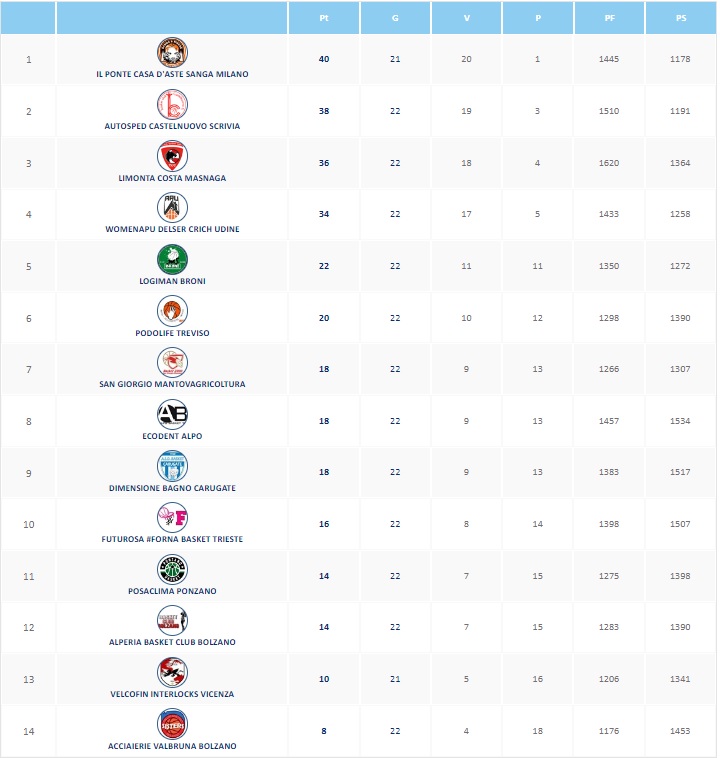
Task: Open IL PONTE CASA D'ASTE SANGA MILANO link
Action: (172, 74)
